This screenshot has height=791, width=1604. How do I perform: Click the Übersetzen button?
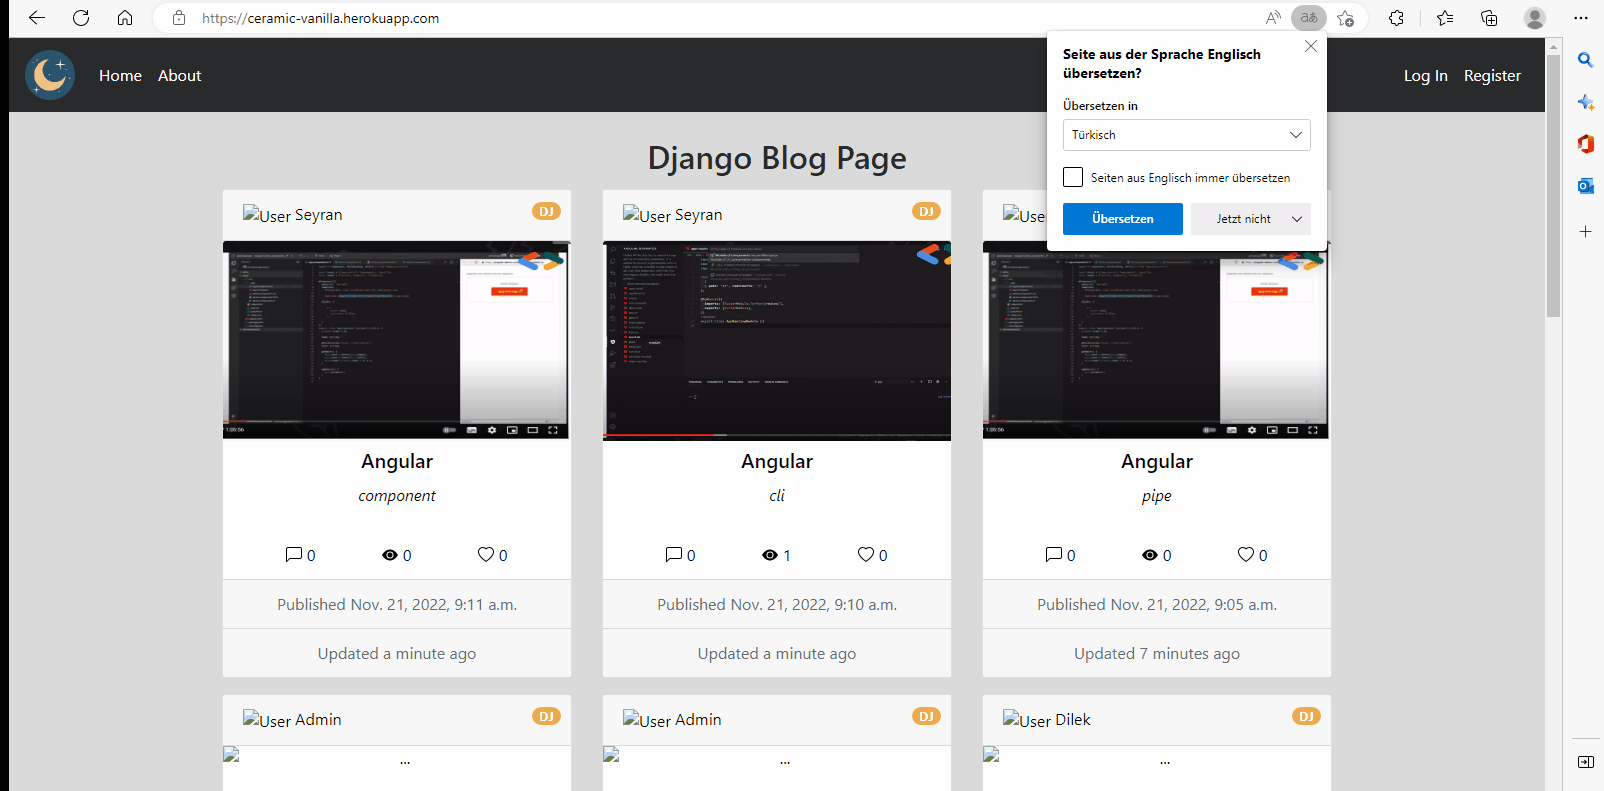pos(1122,219)
